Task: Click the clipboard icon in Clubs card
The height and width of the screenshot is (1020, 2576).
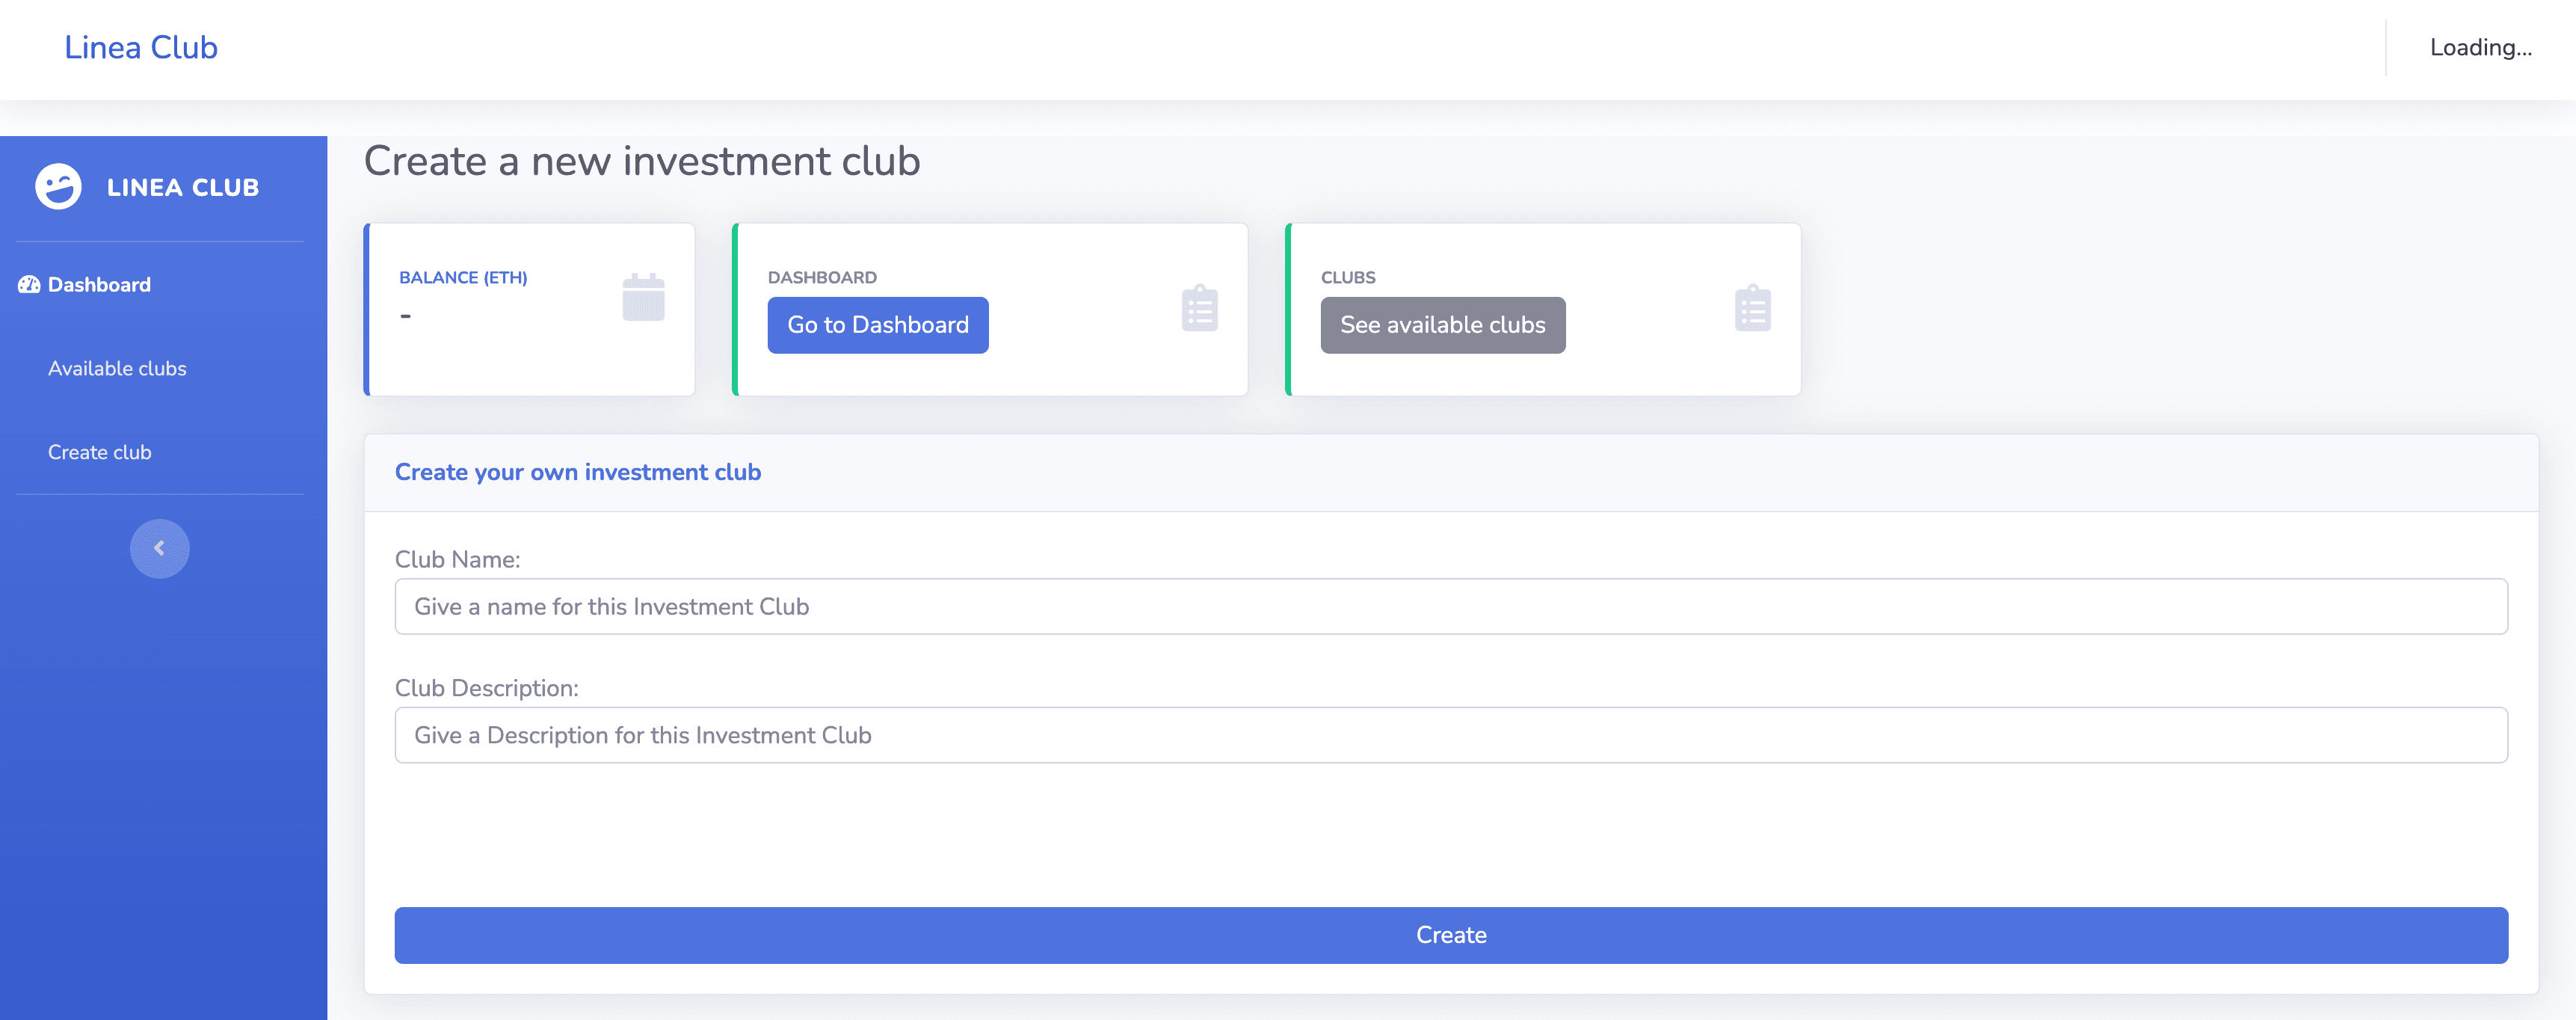Action: pyautogui.click(x=1752, y=308)
